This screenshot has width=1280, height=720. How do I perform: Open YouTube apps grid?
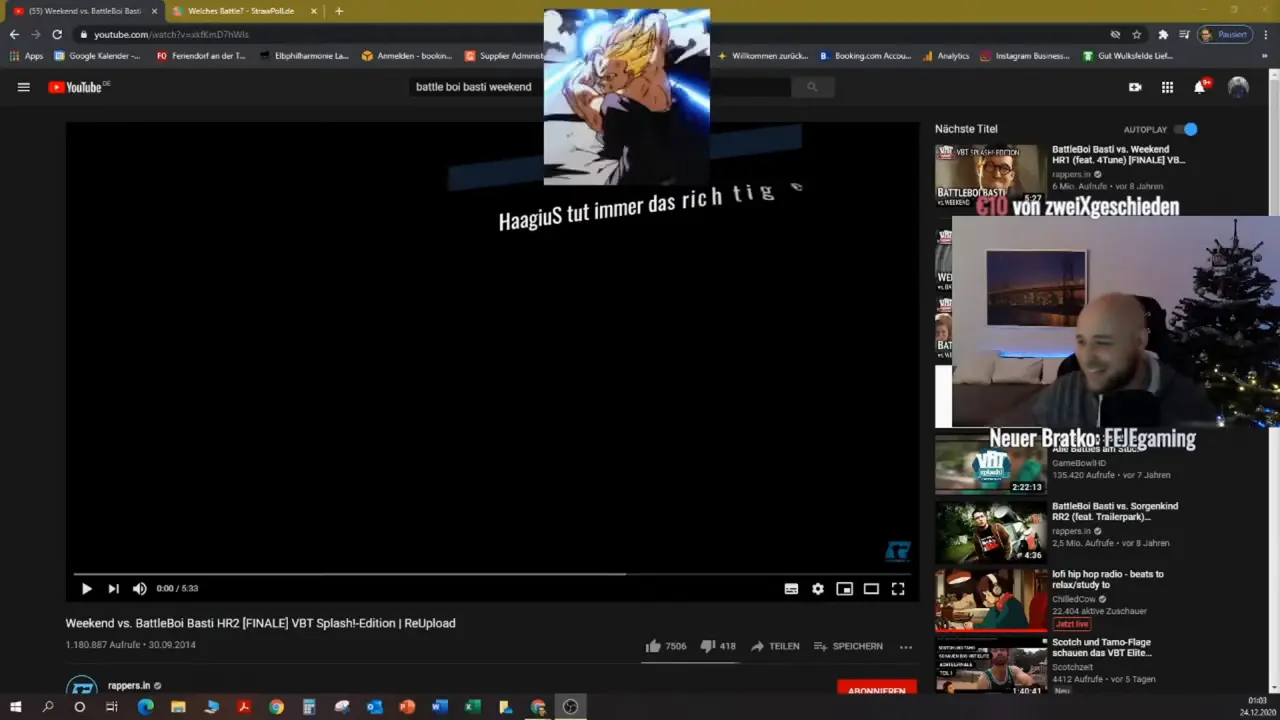point(1167,87)
